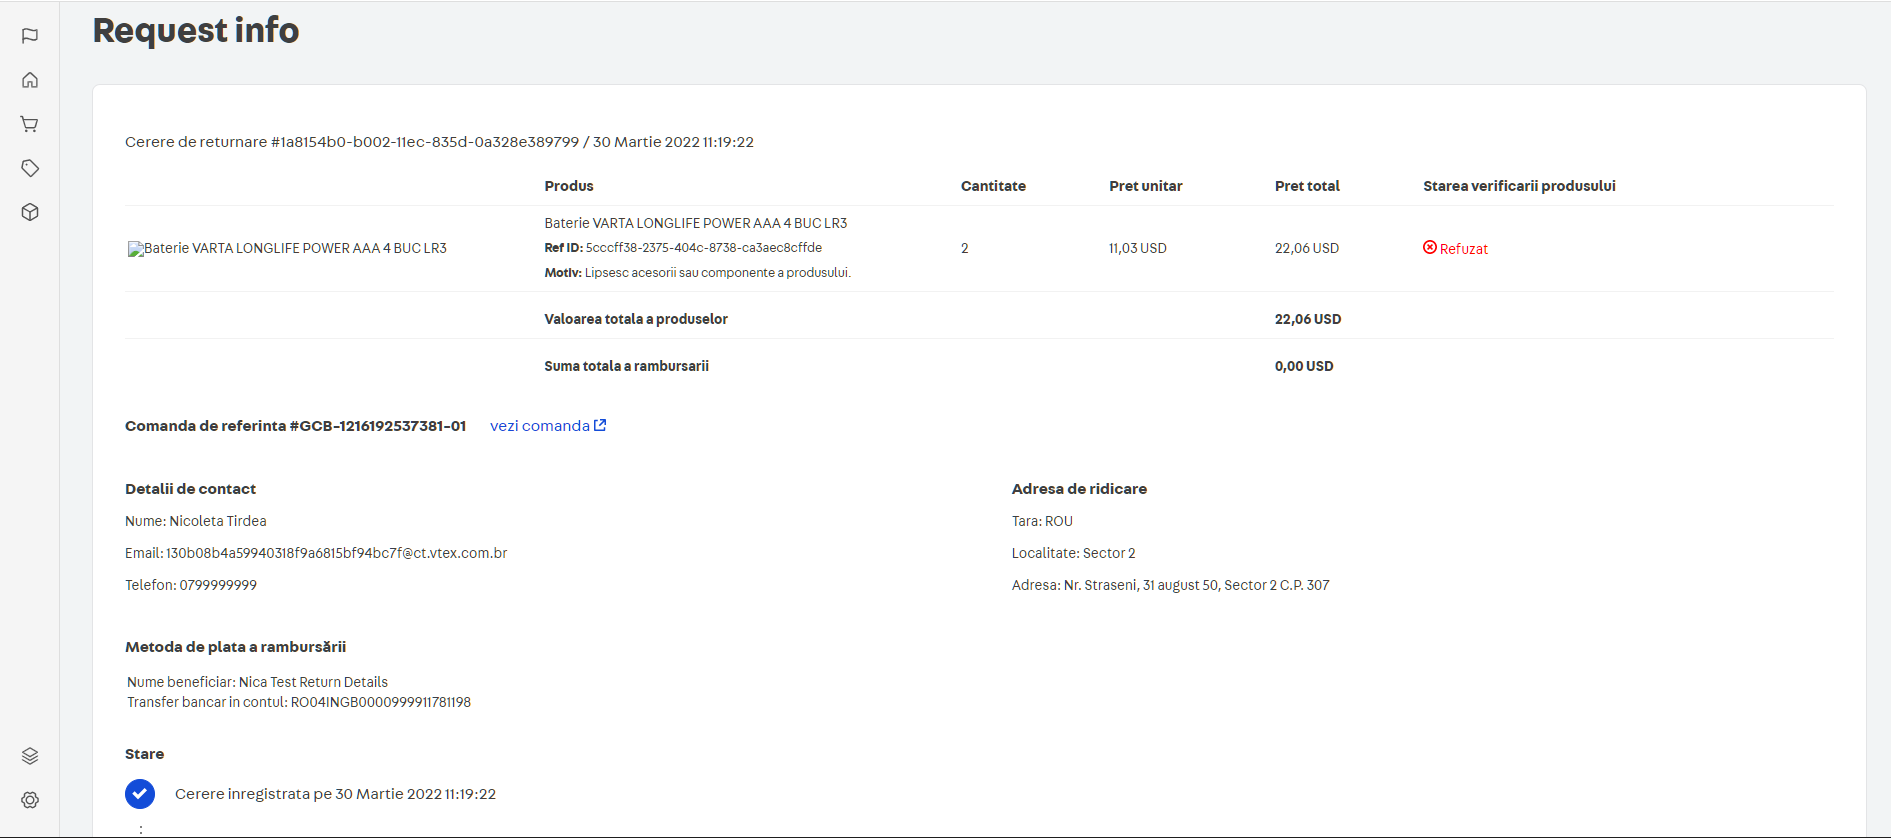The image size is (1891, 838).
Task: Click Comanda de referinta order number
Action: tap(296, 426)
